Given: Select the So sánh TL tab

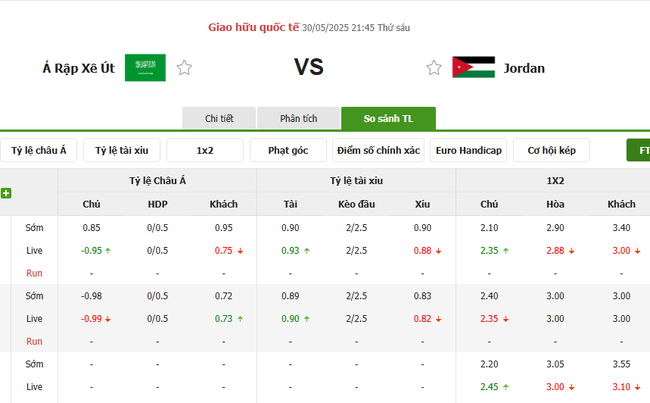Looking at the screenshot, I should (389, 119).
